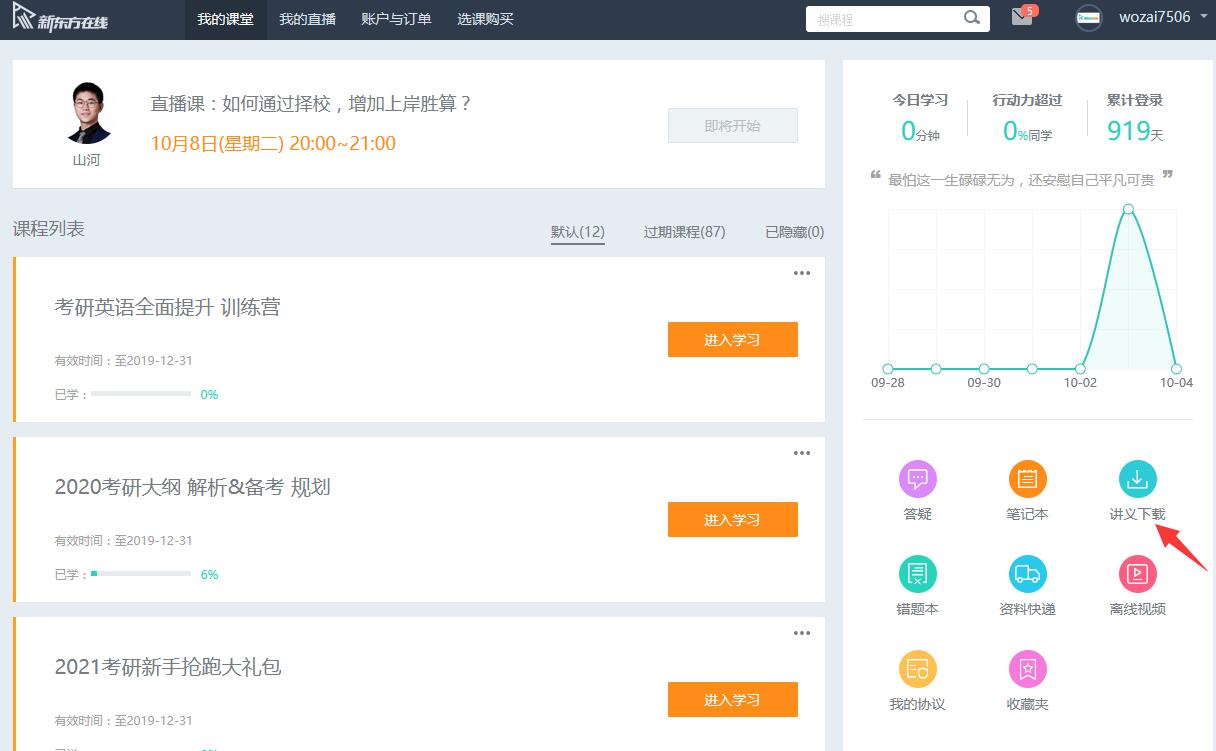Click the mail envelope notification icon
1216x751 pixels.
(x=1022, y=18)
